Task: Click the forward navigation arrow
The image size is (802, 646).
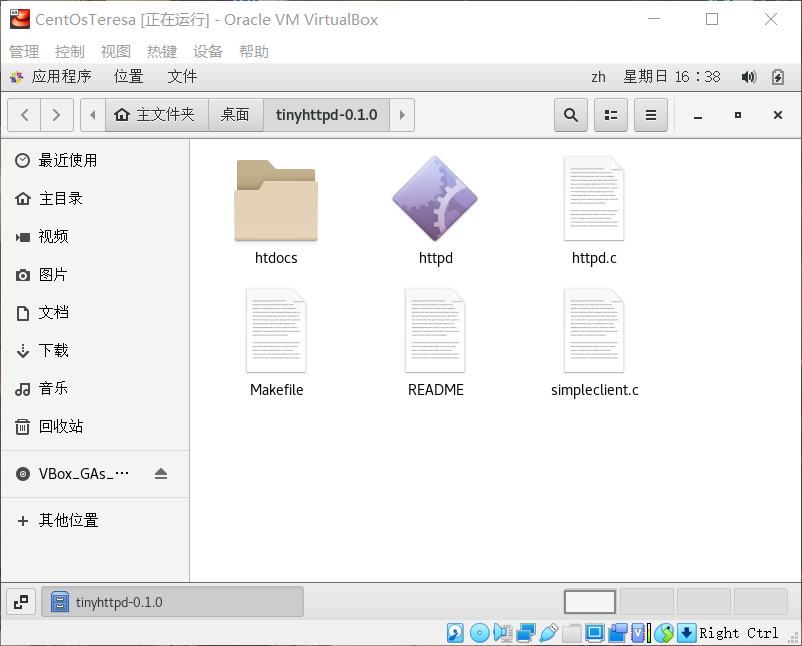Action: click(57, 115)
